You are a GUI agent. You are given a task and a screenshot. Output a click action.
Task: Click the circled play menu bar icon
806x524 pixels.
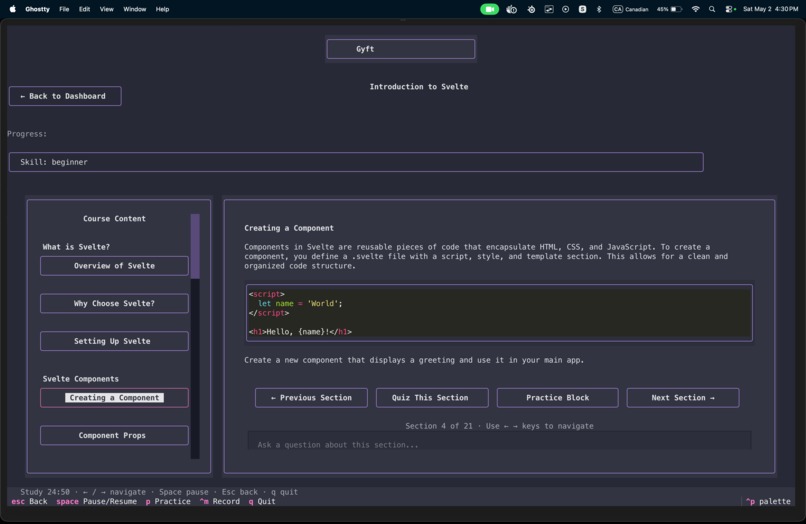click(565, 9)
